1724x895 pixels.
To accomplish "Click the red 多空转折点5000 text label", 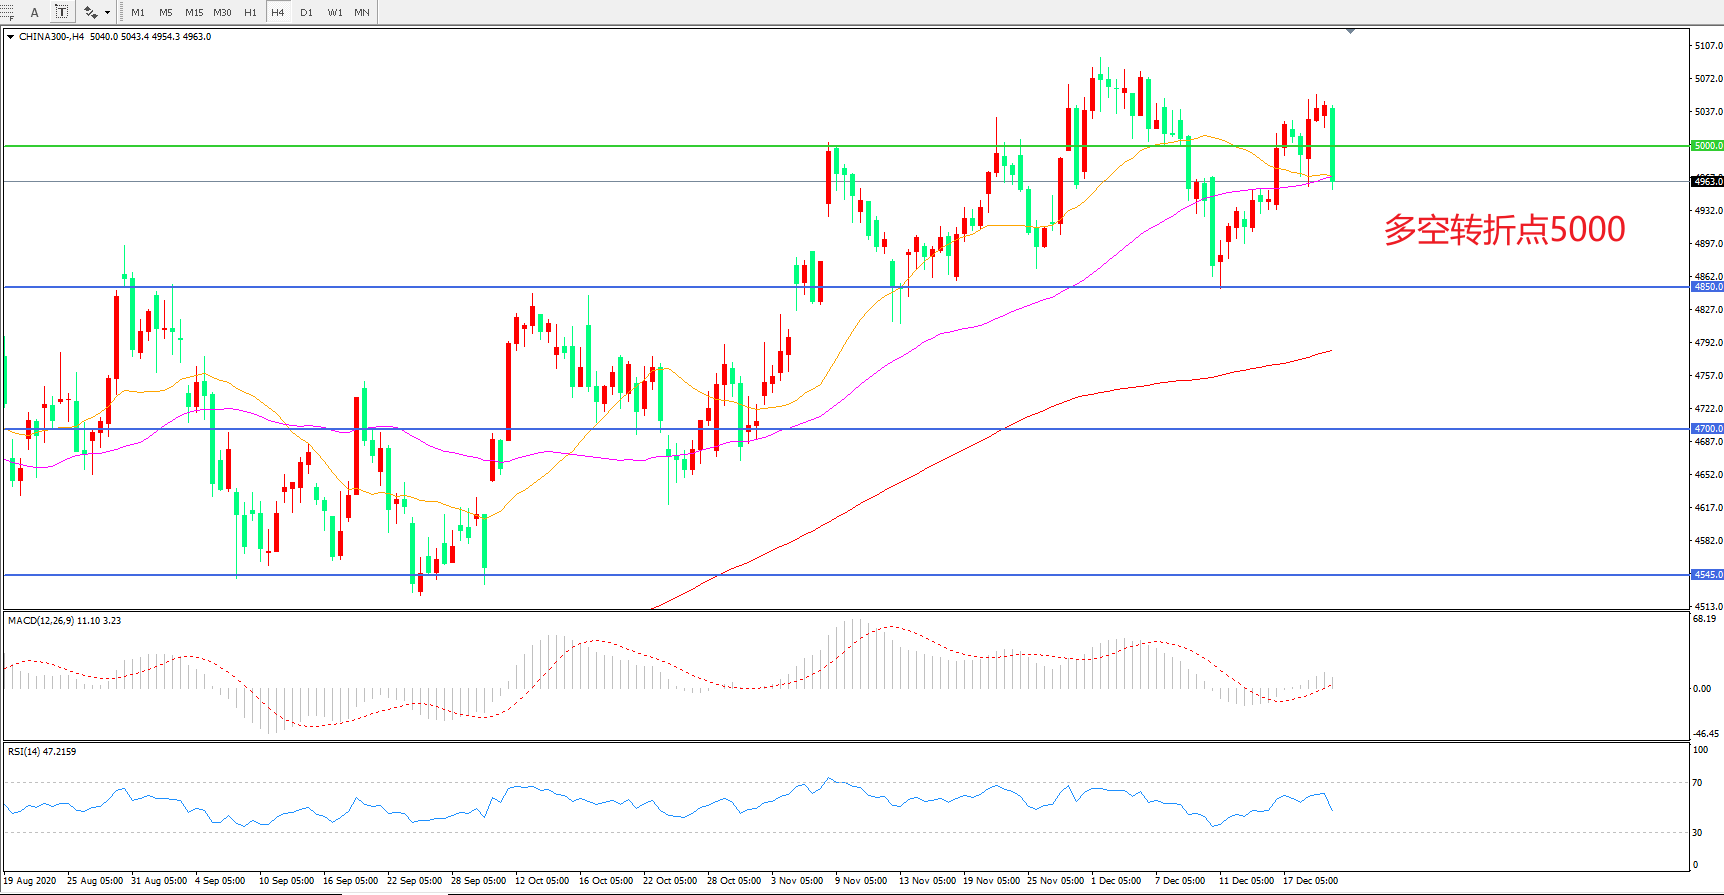I will (x=1504, y=230).
